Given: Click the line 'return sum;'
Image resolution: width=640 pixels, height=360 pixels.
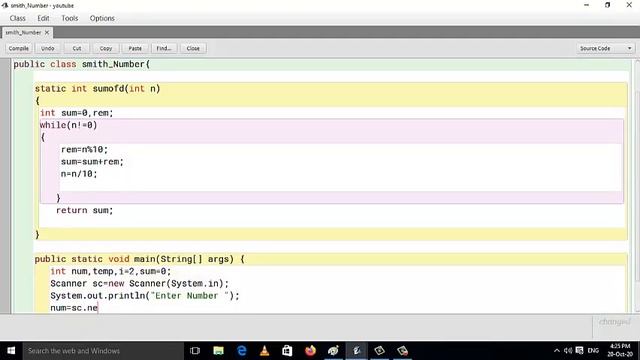Looking at the screenshot, I should coord(84,210).
